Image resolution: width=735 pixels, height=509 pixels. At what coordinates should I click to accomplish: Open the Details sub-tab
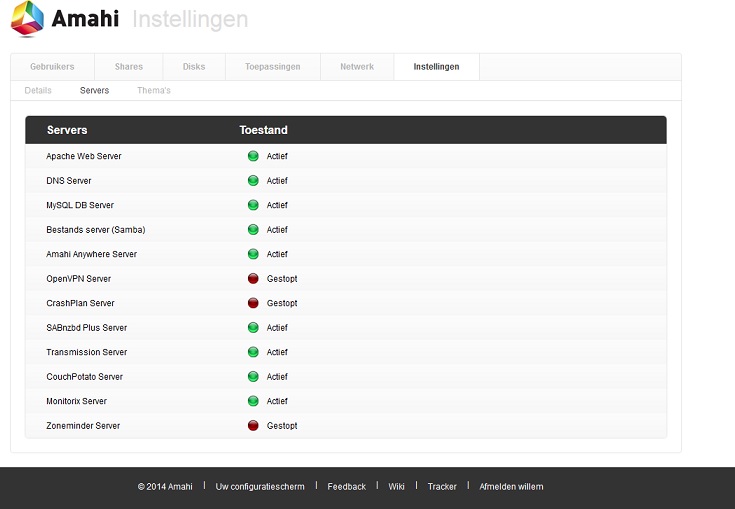38,90
